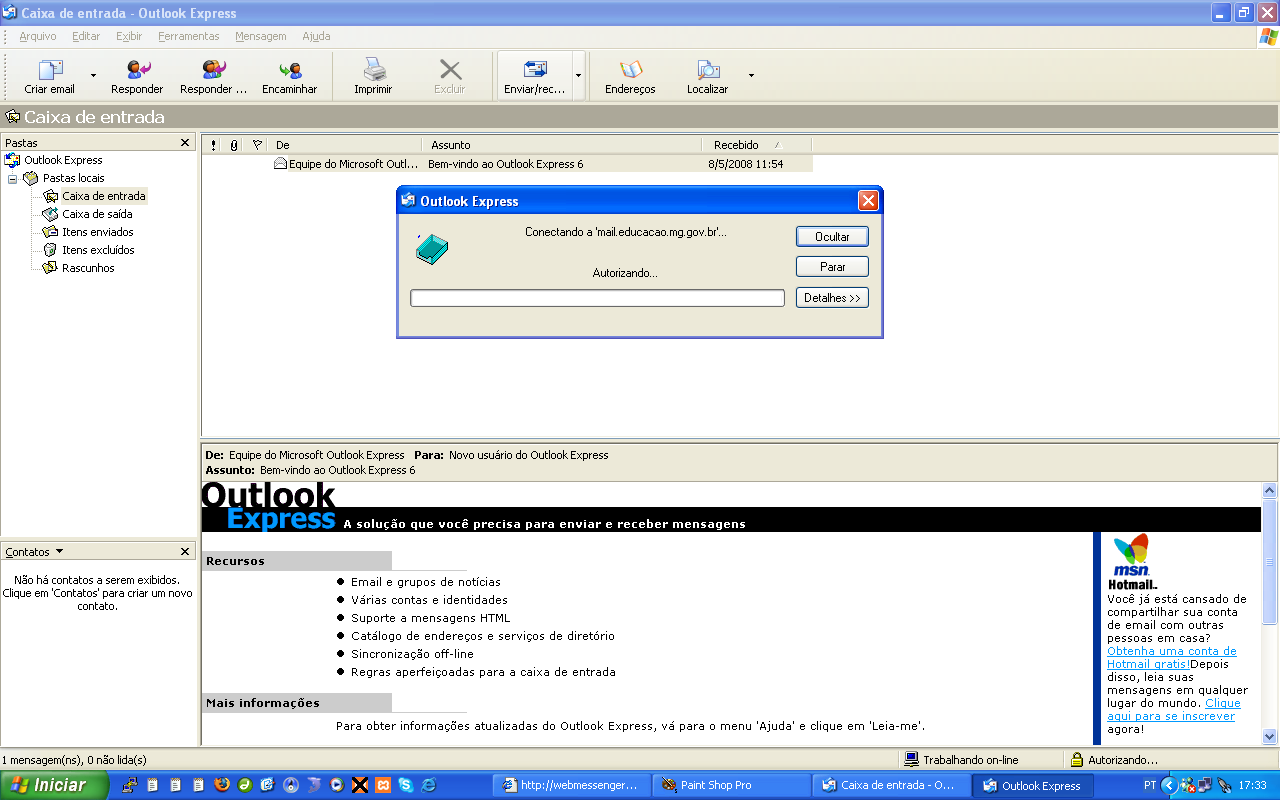The width and height of the screenshot is (1280, 800).
Task: Open the Exibir menu
Action: click(129, 36)
